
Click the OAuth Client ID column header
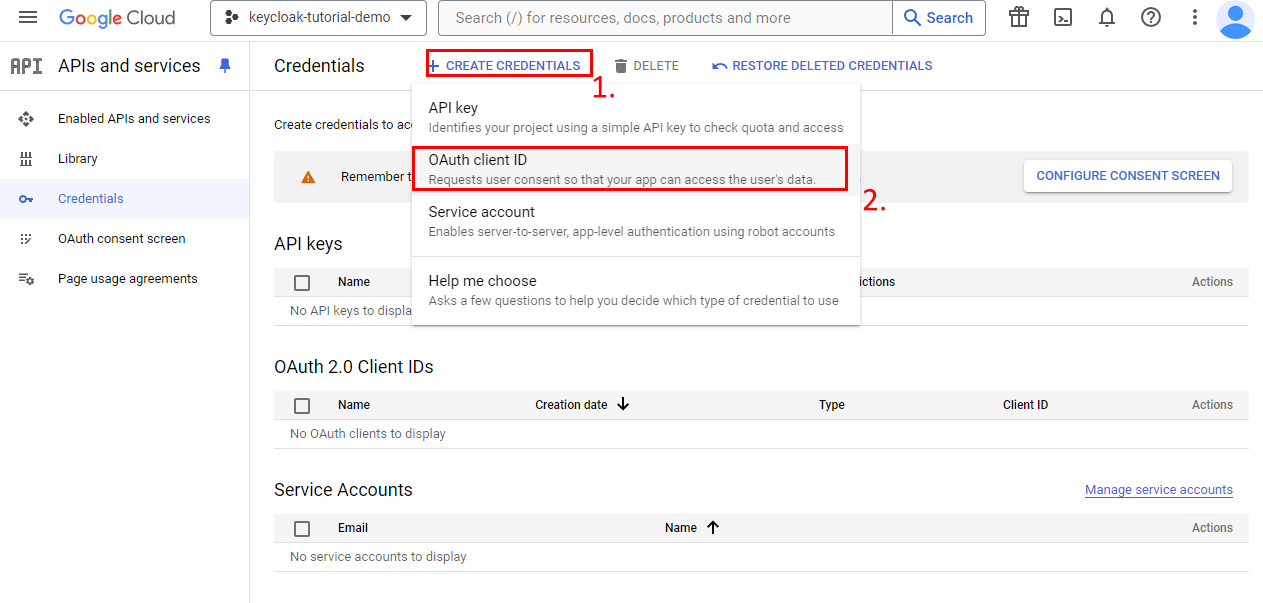(x=1025, y=405)
